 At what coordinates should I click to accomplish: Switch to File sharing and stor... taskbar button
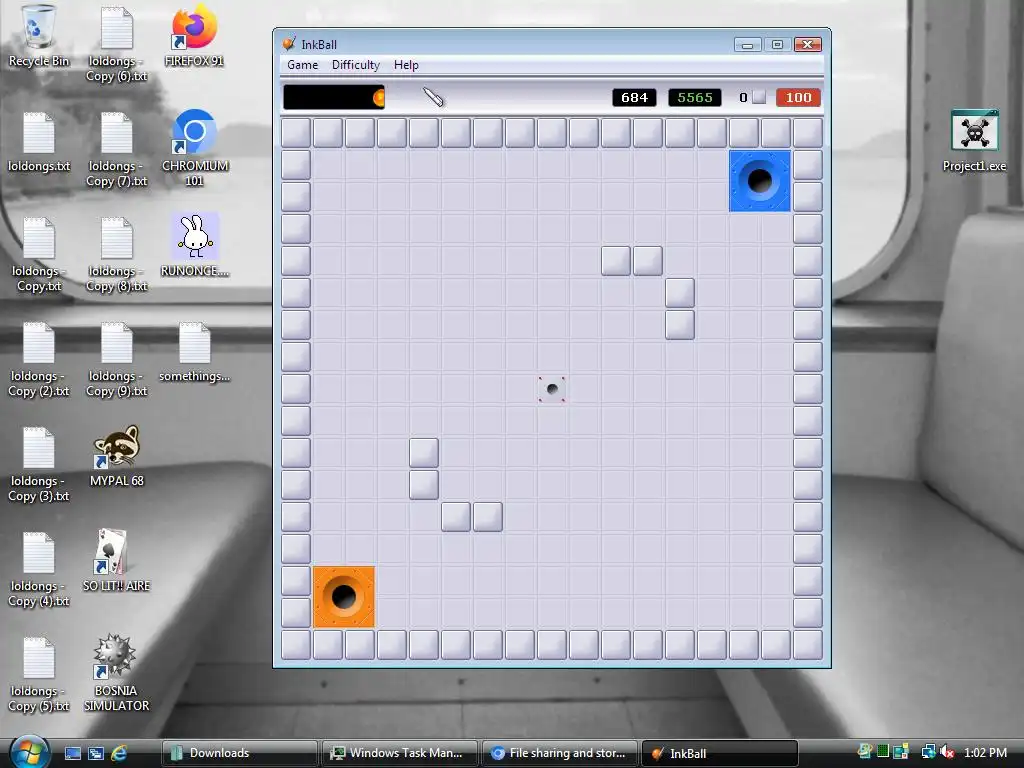click(x=560, y=753)
